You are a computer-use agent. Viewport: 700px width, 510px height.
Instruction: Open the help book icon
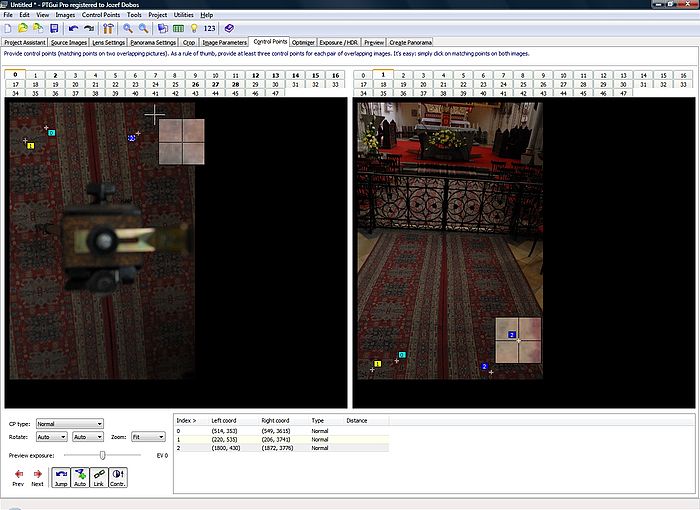pyautogui.click(x=229, y=29)
